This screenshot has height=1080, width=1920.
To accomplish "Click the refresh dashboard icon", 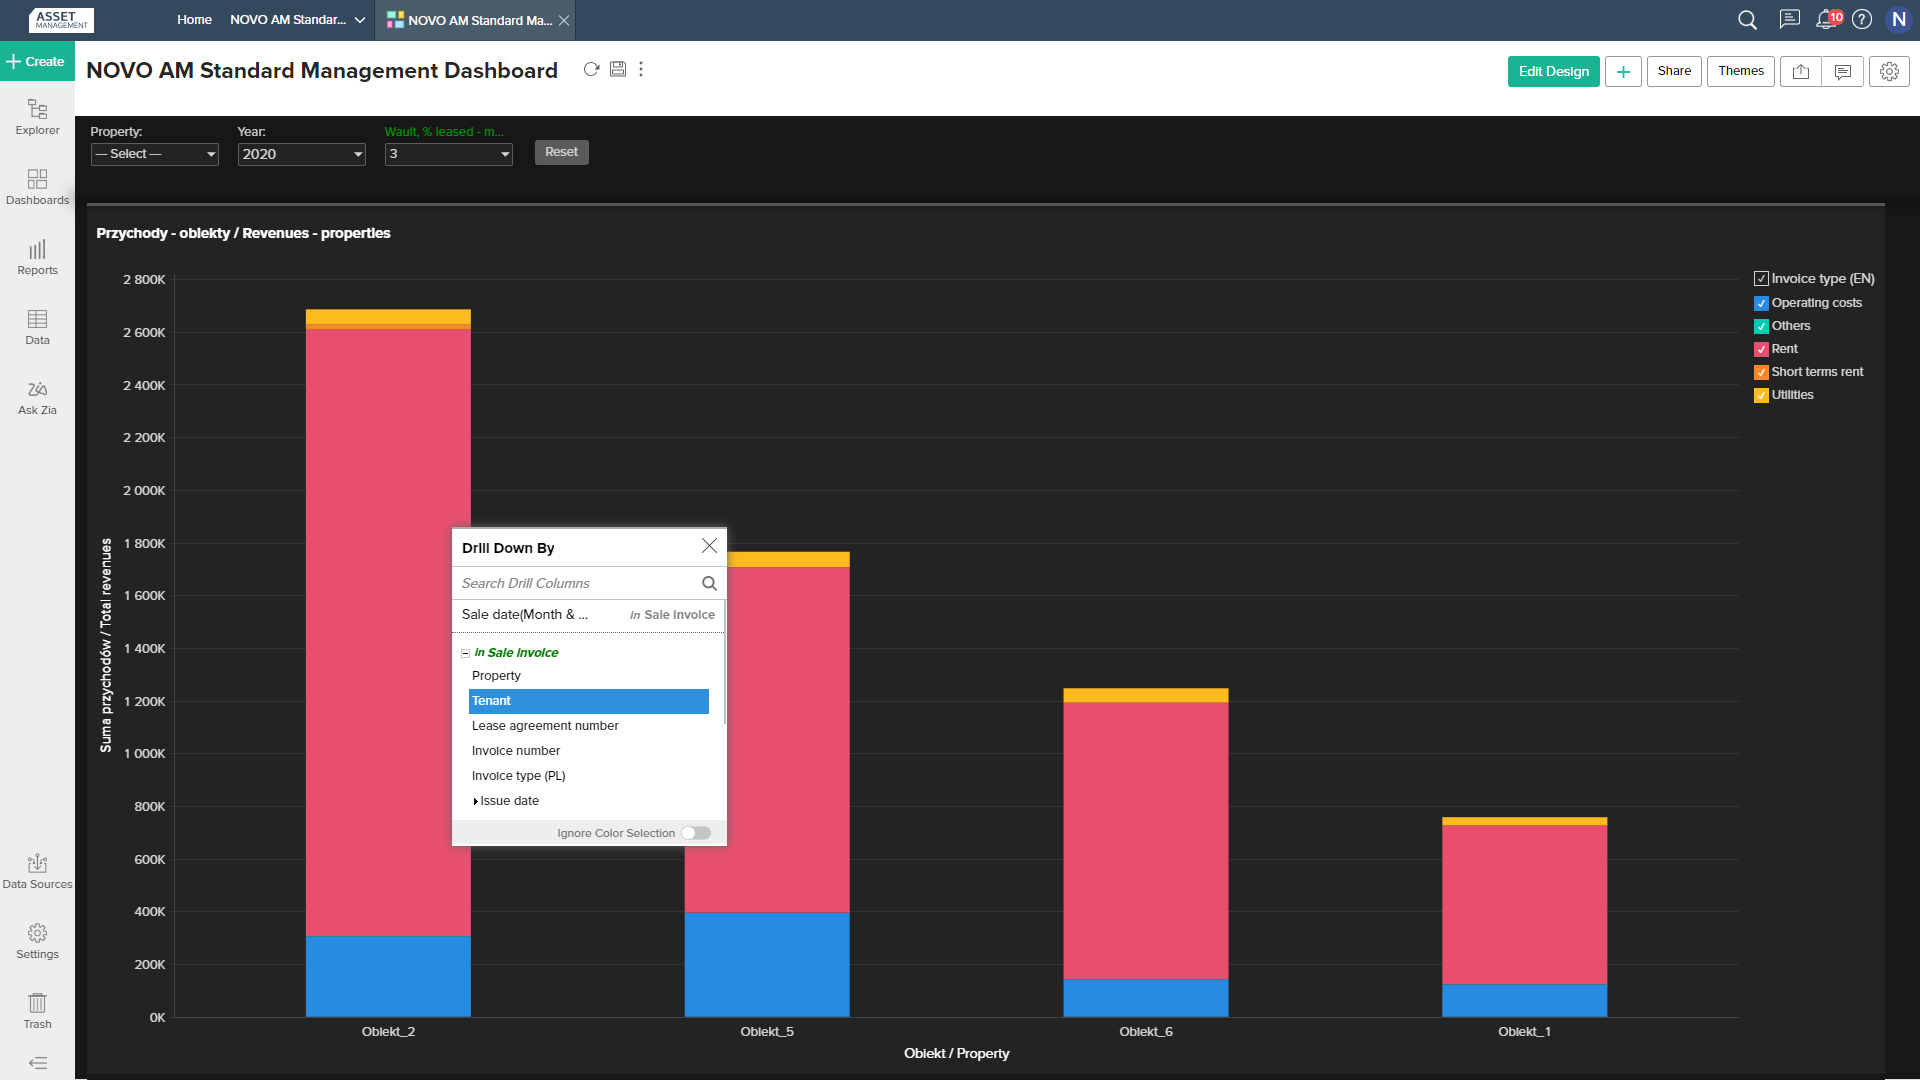I will (x=591, y=69).
